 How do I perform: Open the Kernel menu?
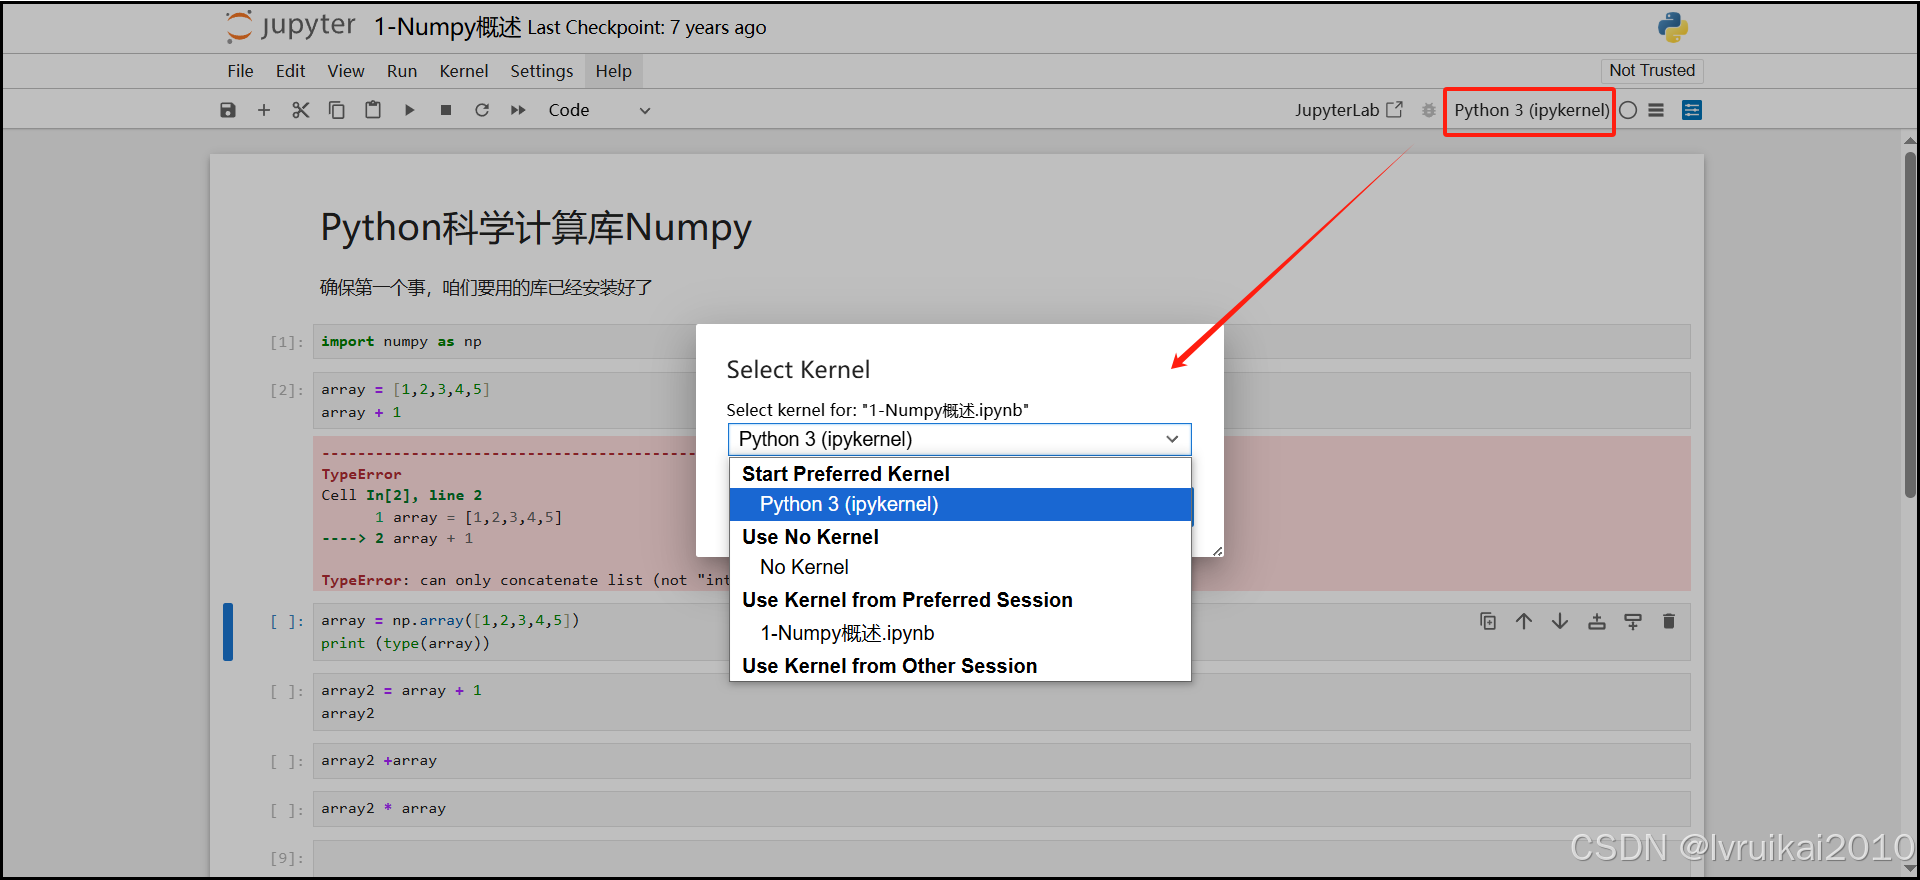pos(464,71)
